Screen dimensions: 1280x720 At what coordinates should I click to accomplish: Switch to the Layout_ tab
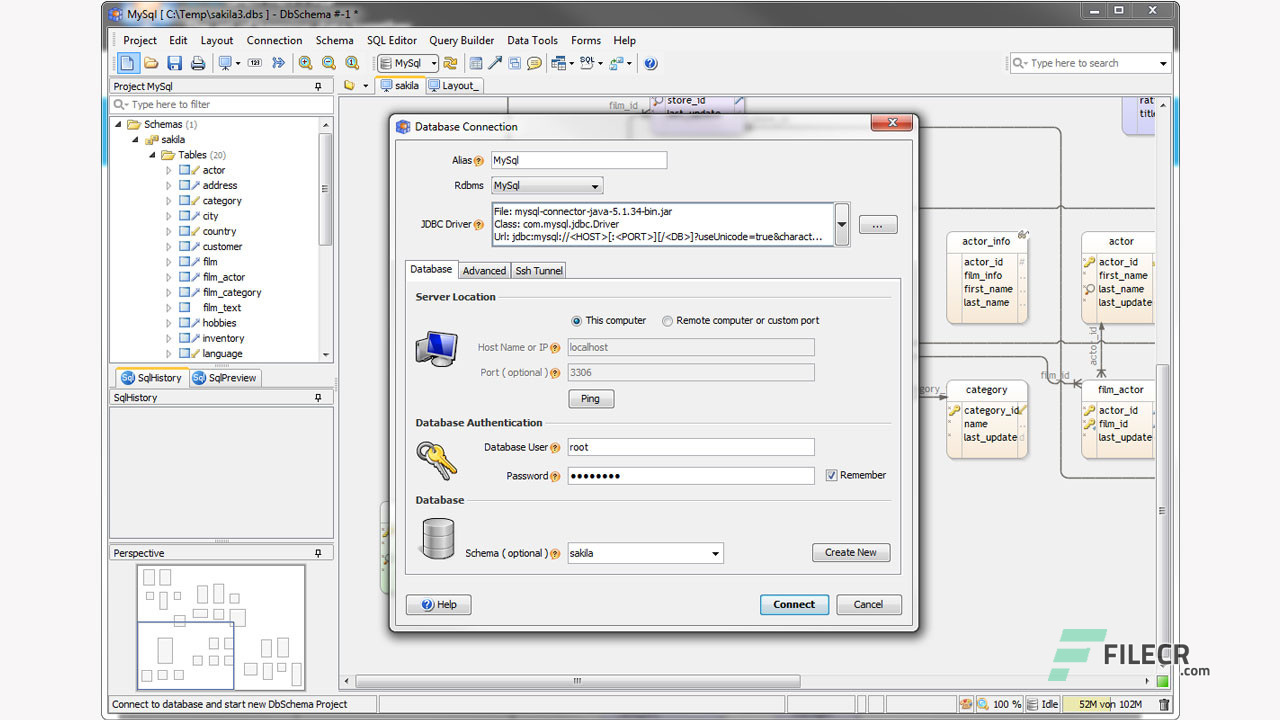(454, 86)
